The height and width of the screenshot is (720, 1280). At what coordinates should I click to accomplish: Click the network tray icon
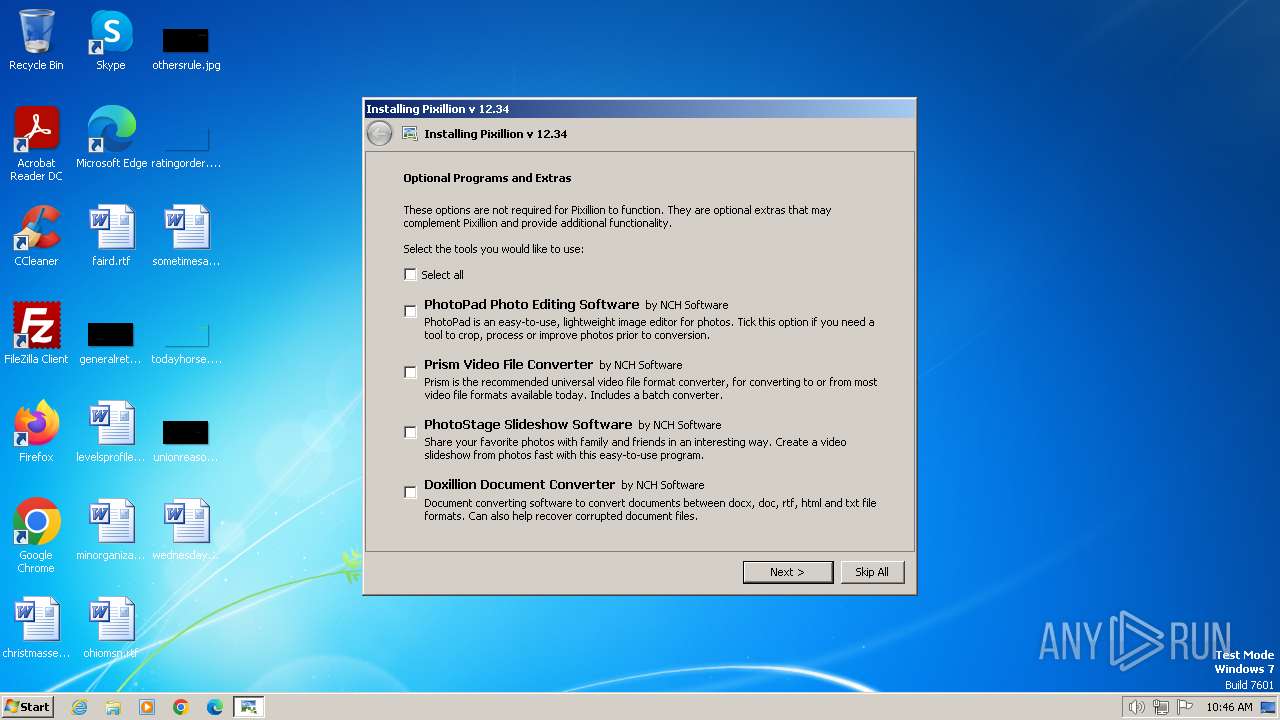pos(1161,707)
